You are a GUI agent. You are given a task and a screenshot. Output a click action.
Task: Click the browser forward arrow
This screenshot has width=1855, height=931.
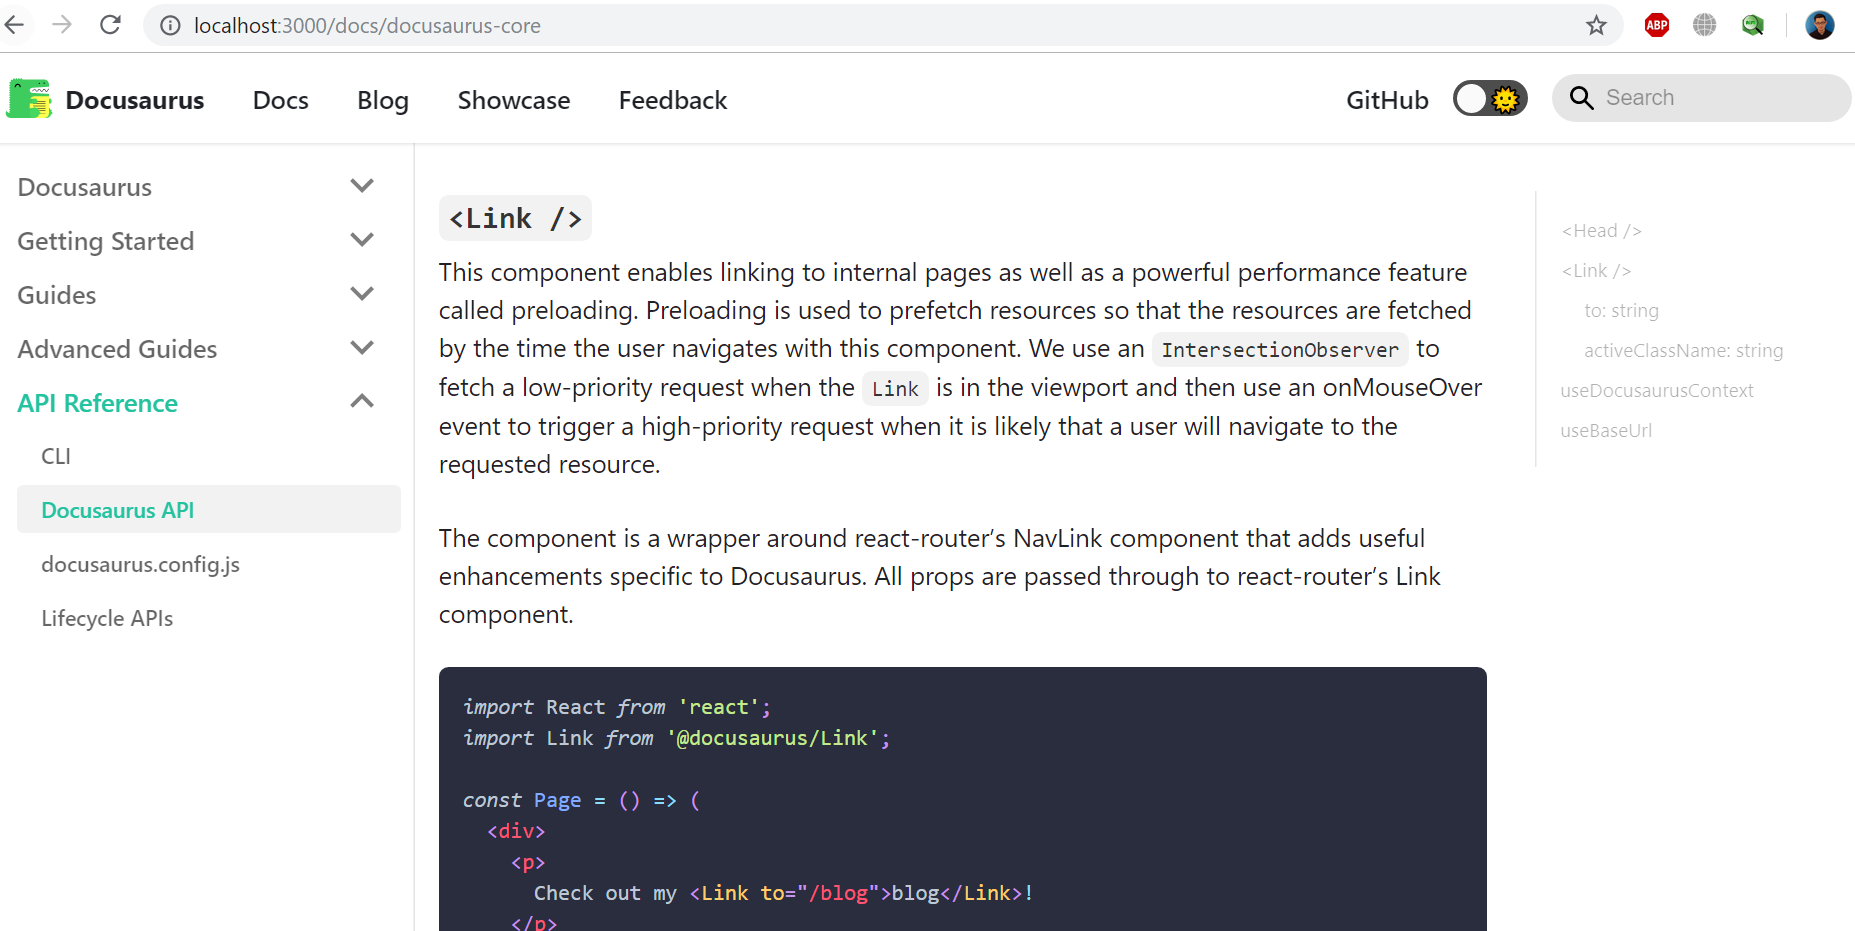pyautogui.click(x=62, y=25)
